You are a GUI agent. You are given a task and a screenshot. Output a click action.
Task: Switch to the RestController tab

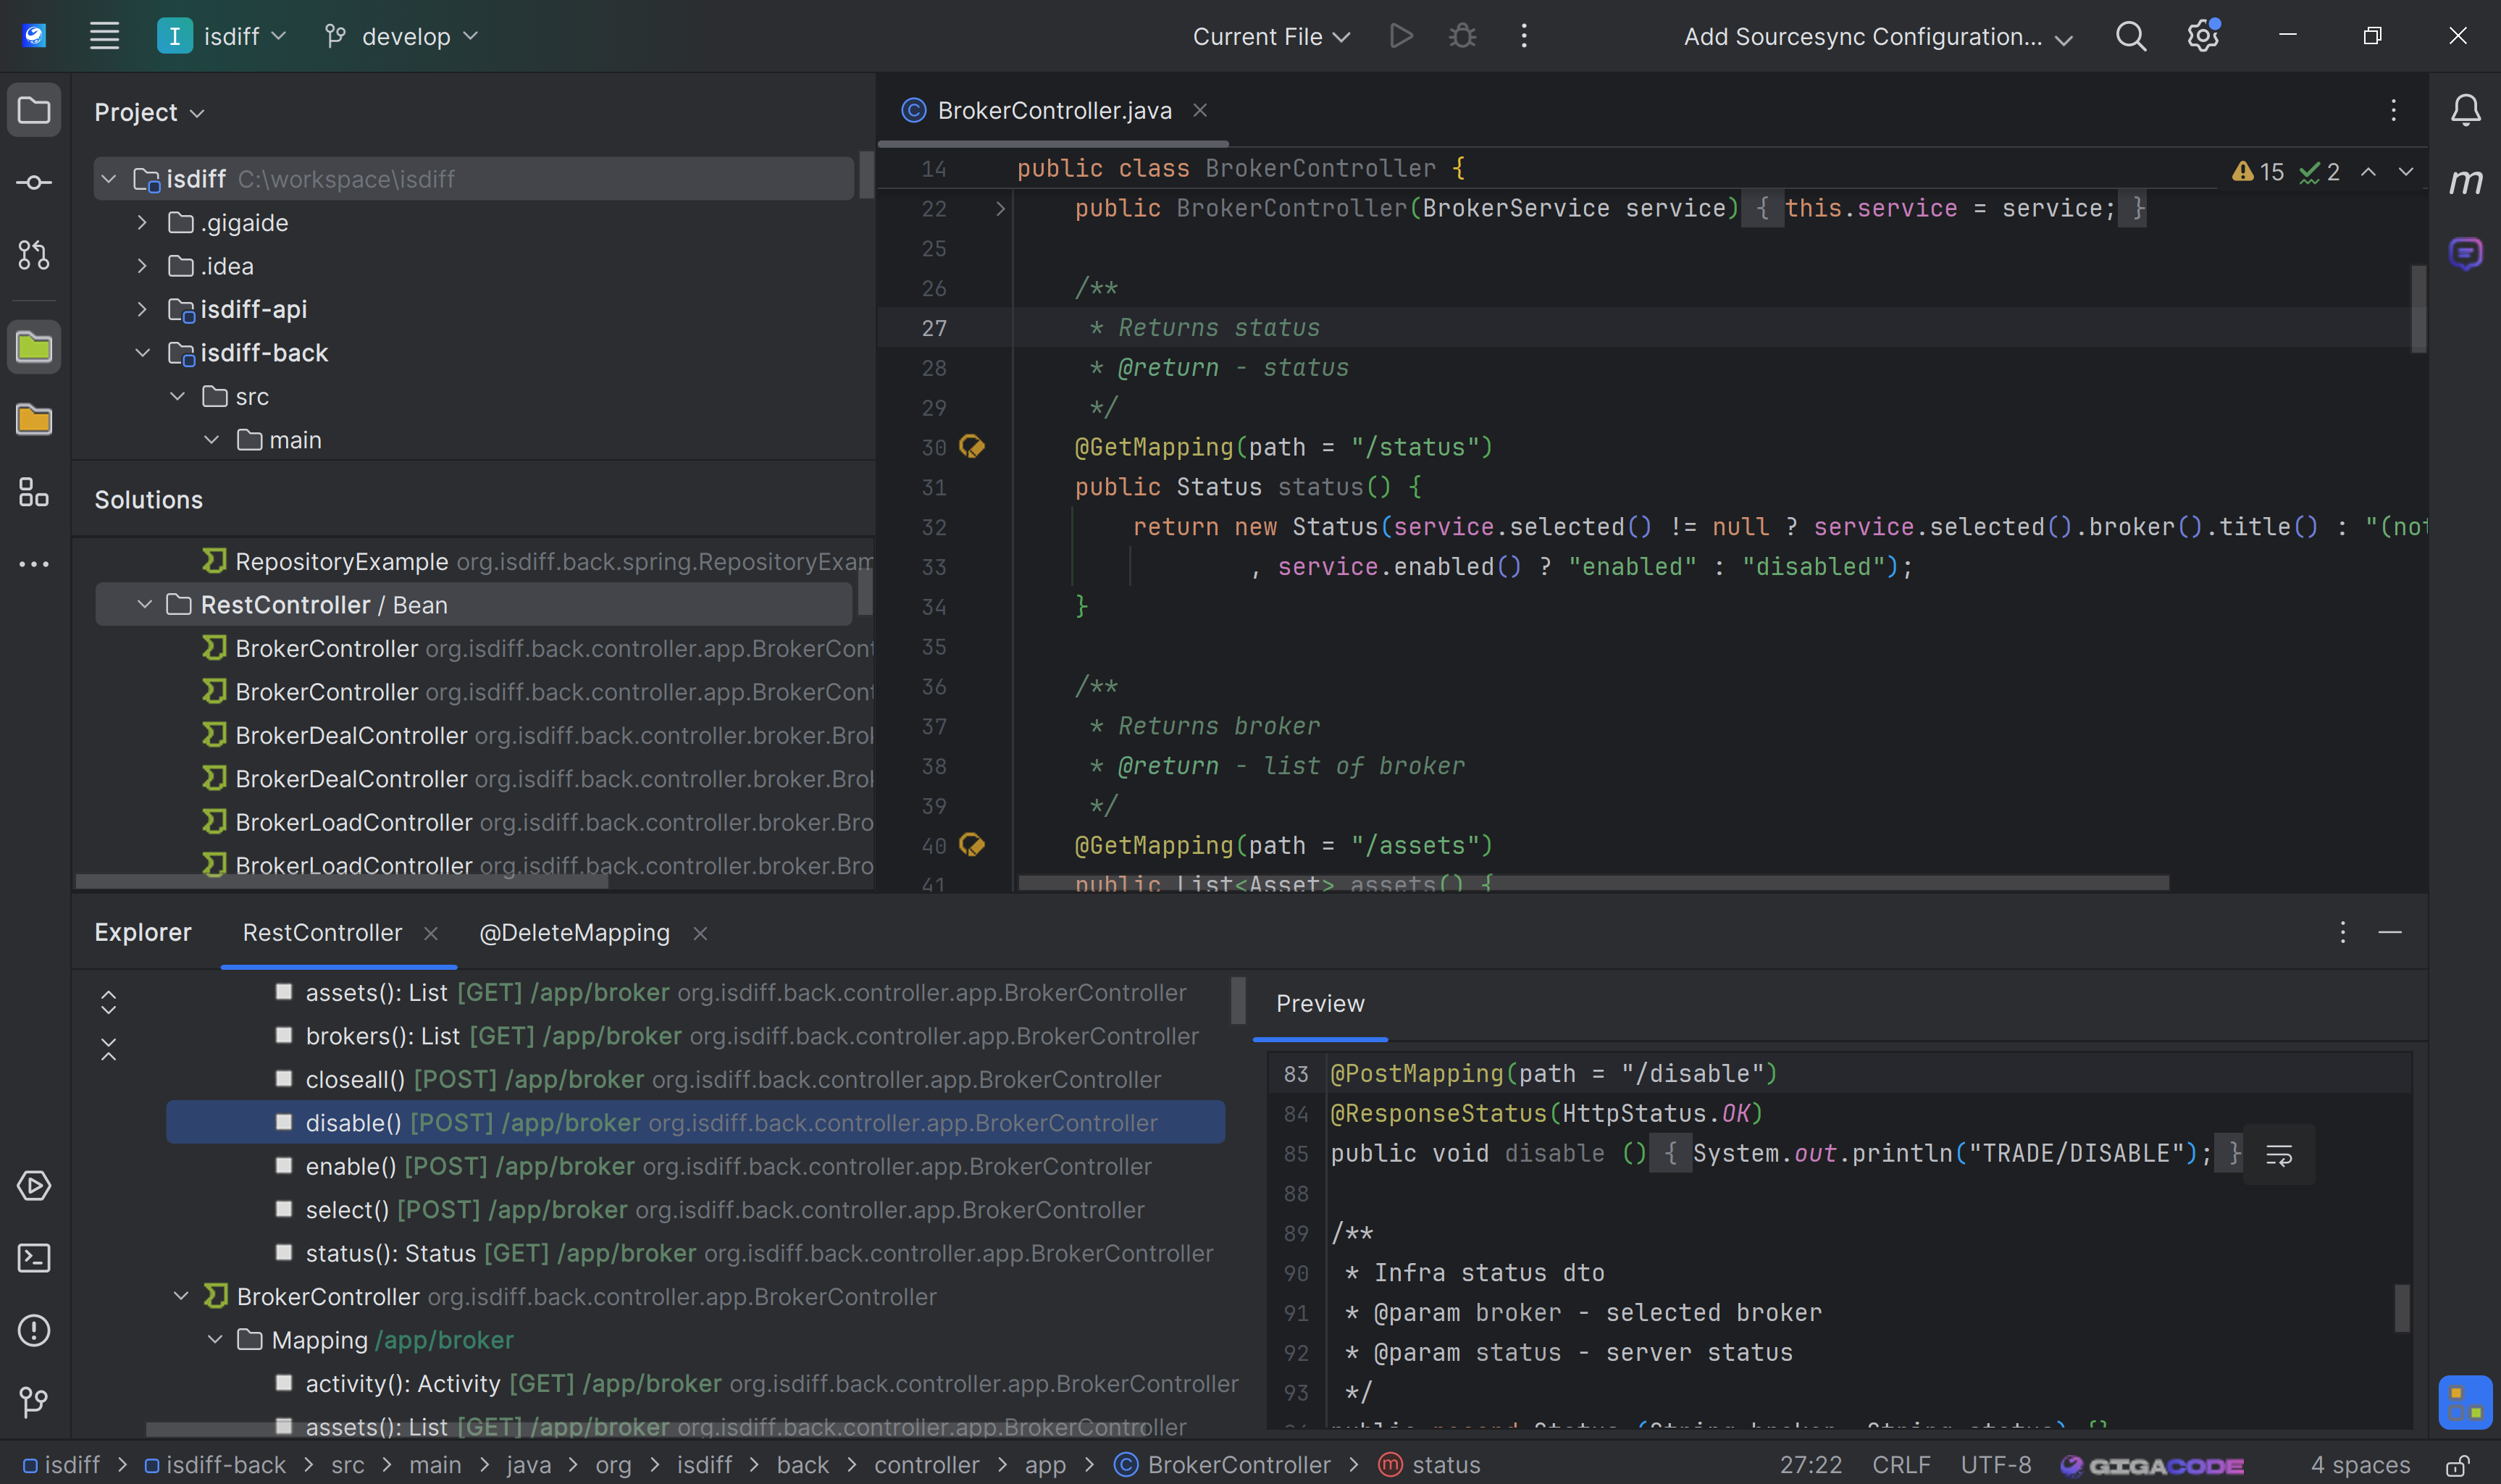pos(322,933)
